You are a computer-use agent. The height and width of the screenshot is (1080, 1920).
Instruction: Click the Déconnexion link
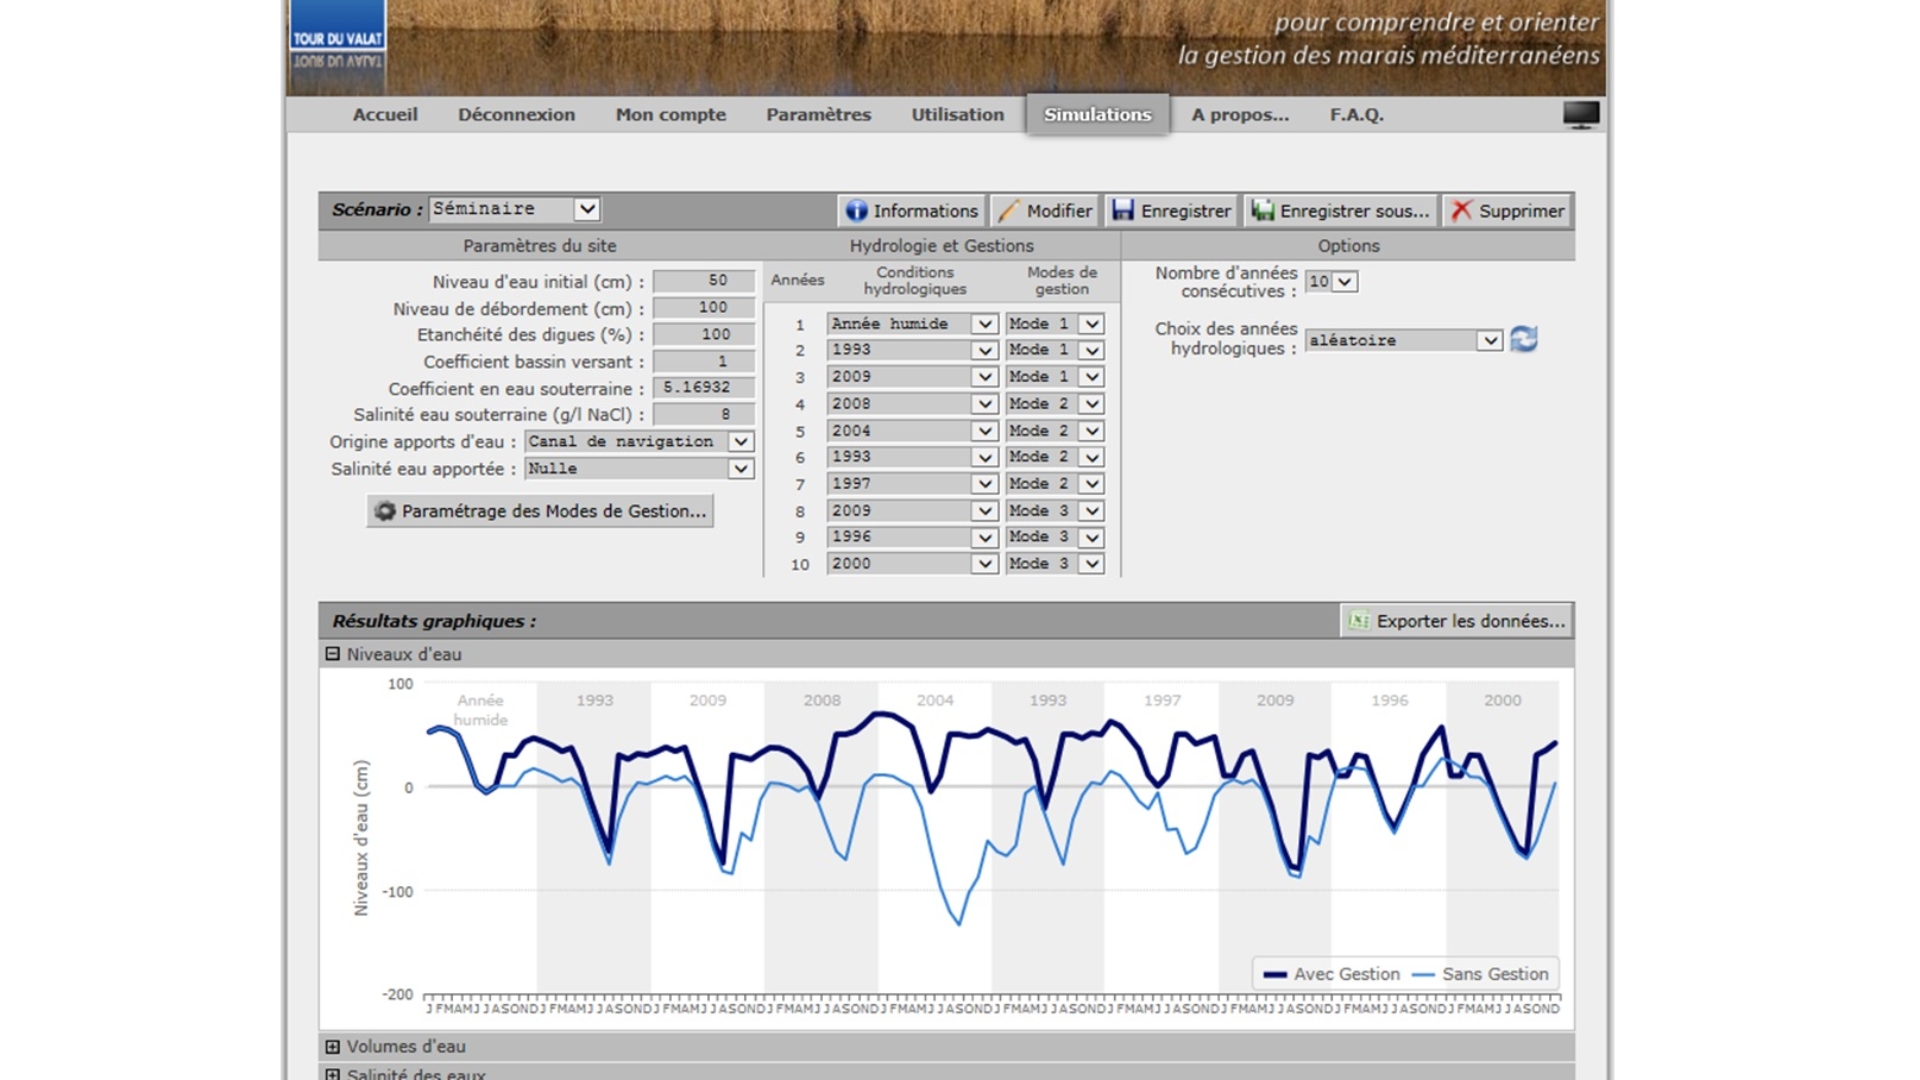(x=516, y=114)
